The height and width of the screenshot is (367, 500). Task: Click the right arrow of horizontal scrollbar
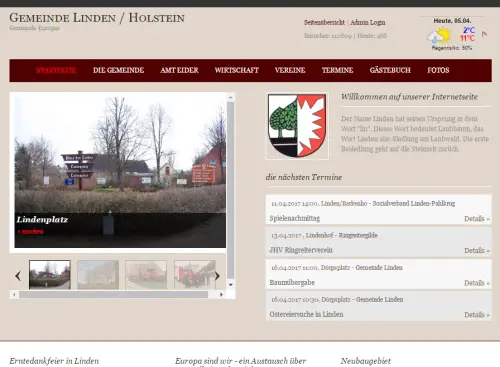click(x=221, y=295)
